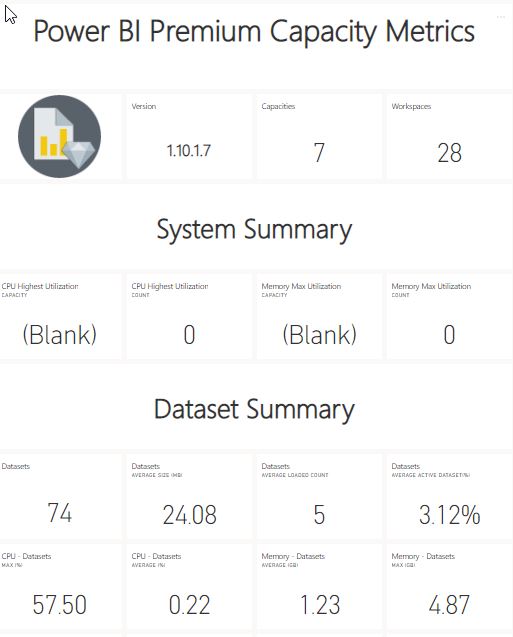Click Datasets Average Size value 24.08
Viewport: 513px width, 637px height.
[190, 515]
